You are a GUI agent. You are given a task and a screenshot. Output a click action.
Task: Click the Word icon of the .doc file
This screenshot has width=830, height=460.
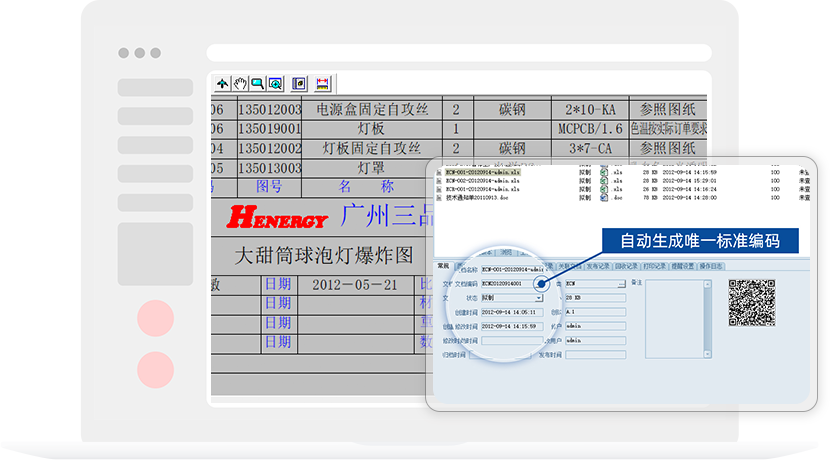[x=605, y=197]
